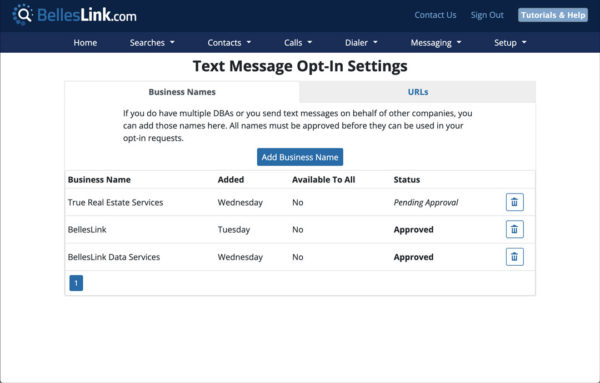Open the Dialer dropdown
600x383 pixels.
361,42
